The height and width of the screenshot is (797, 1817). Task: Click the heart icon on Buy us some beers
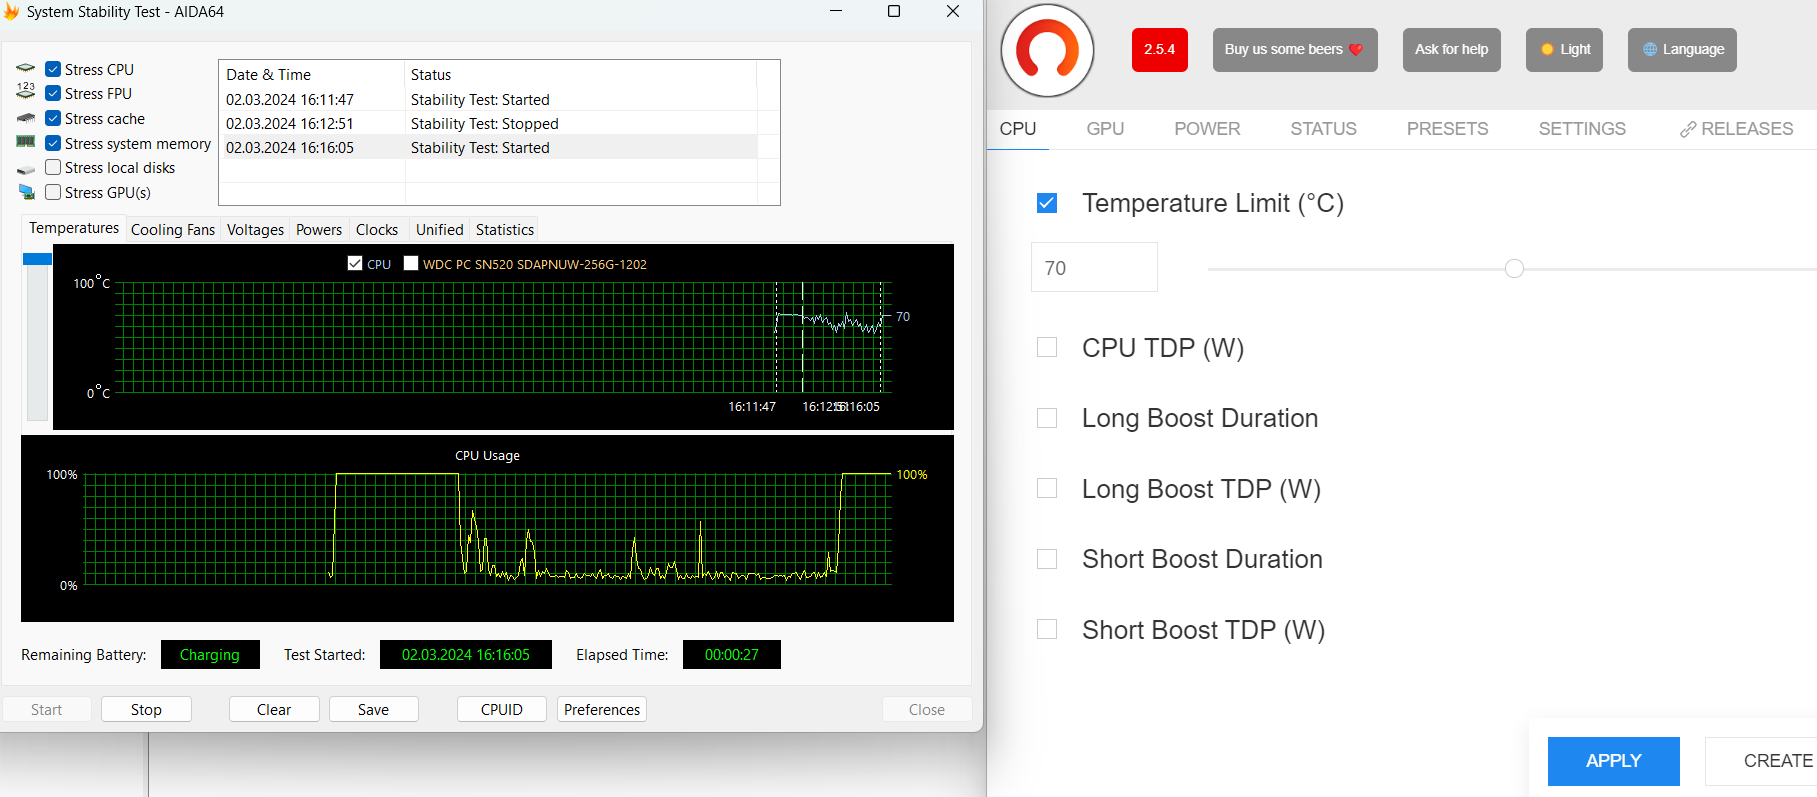1356,50
